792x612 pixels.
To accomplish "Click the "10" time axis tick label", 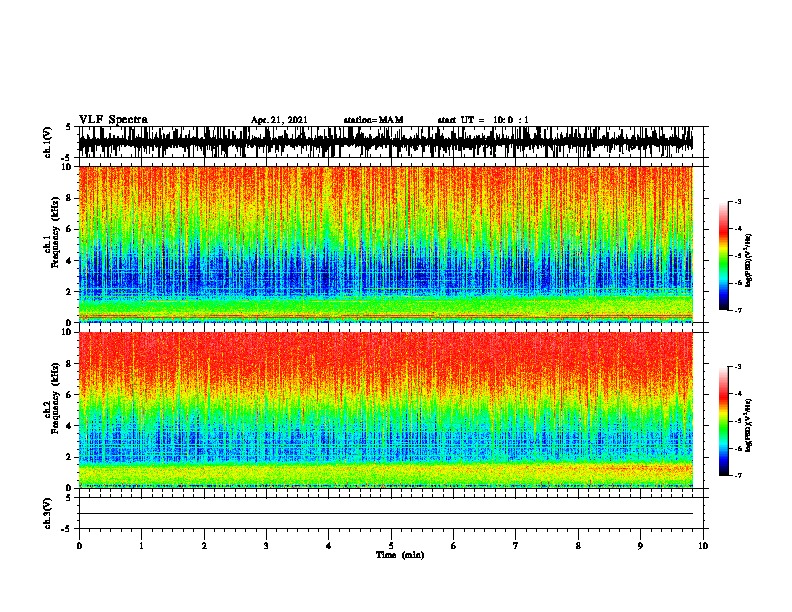I will pos(703,546).
